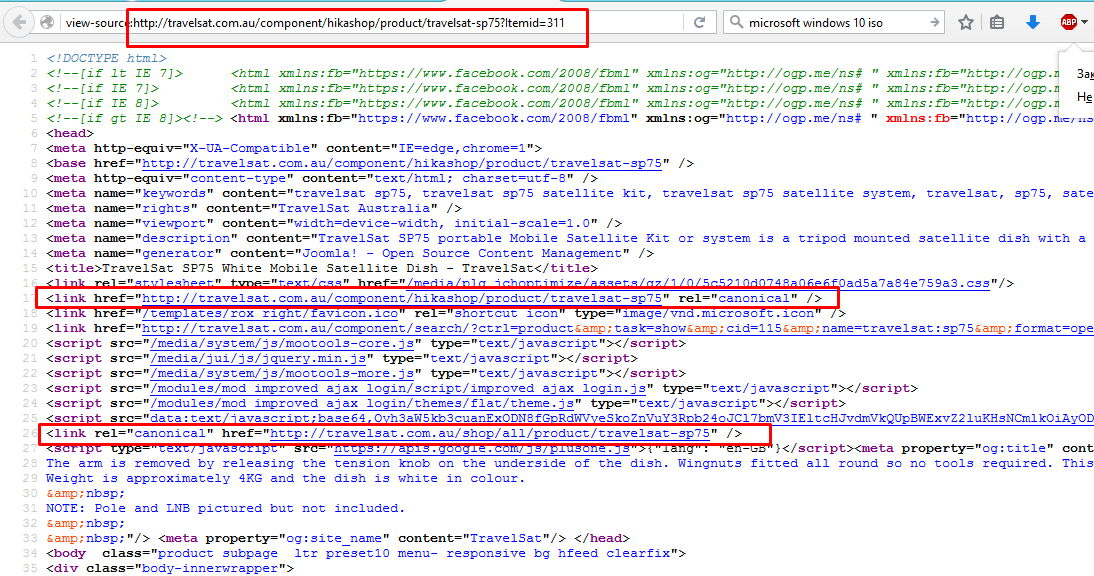Open the jchoptimize CSS stylesheet link

coord(699,283)
